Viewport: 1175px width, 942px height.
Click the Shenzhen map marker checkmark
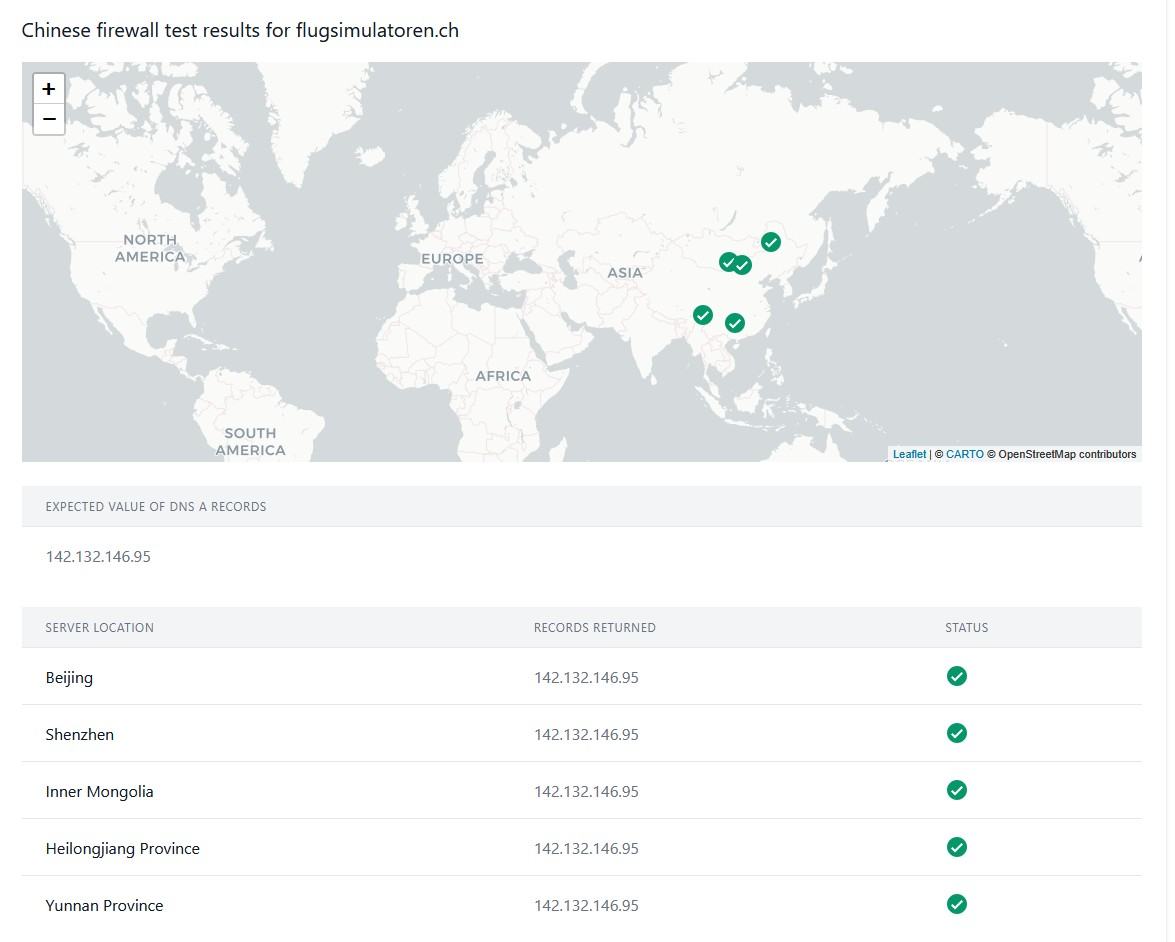pos(735,323)
